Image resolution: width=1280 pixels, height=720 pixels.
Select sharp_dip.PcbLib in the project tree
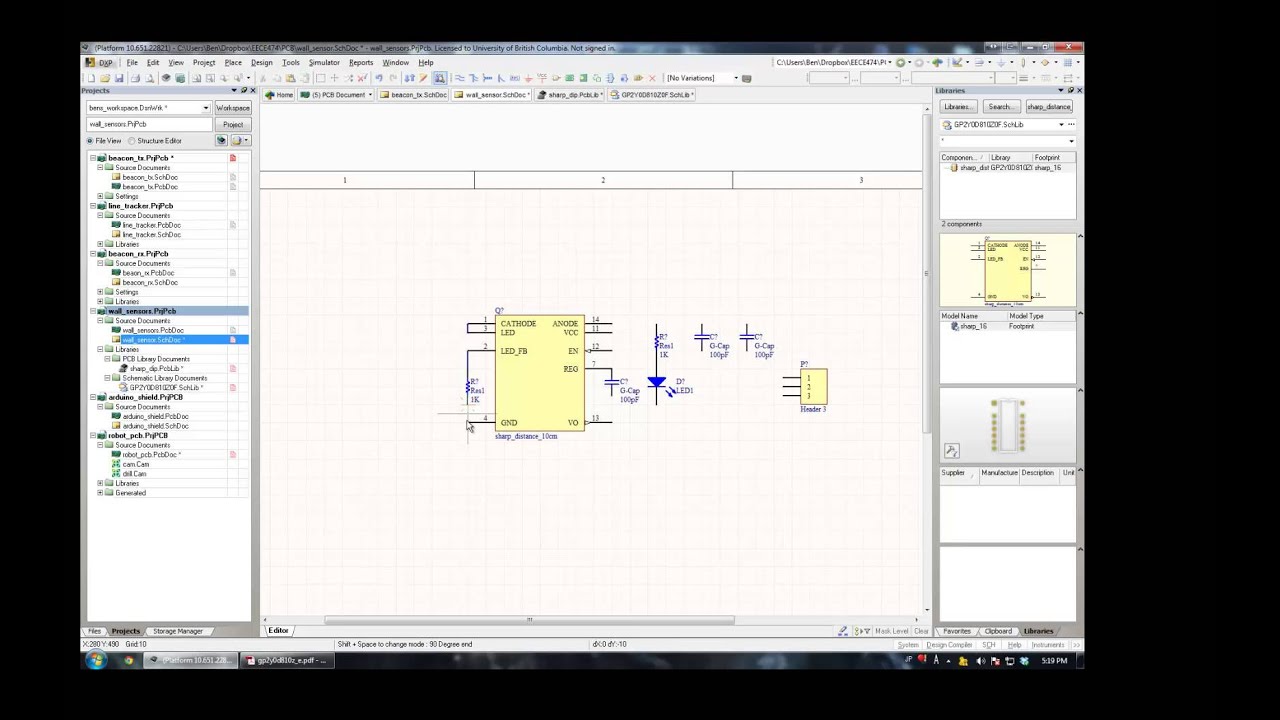click(x=155, y=369)
